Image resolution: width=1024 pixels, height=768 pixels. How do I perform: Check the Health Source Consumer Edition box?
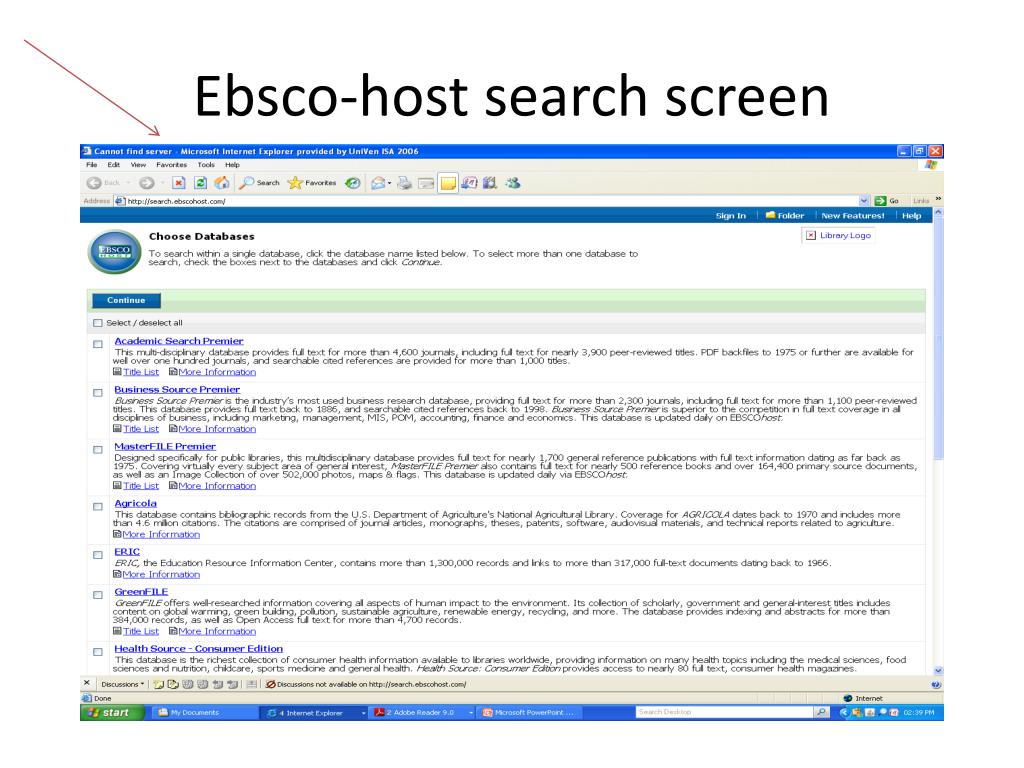pos(98,652)
